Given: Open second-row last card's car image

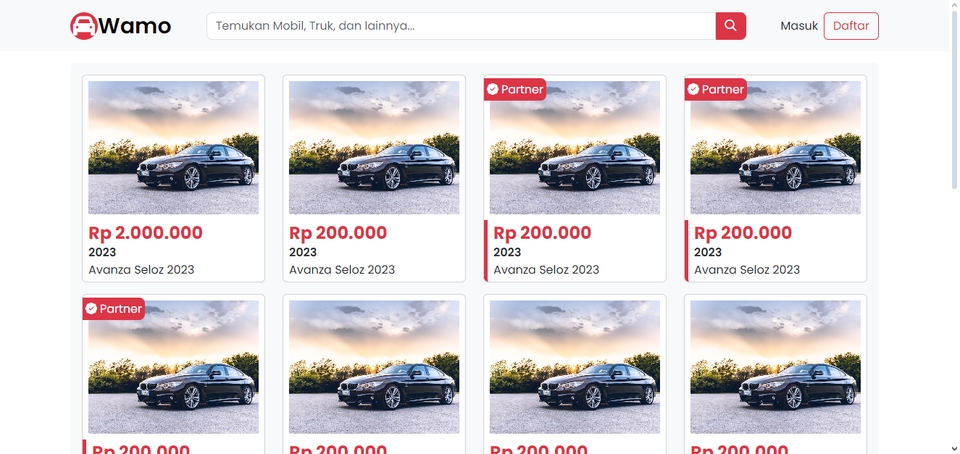Looking at the screenshot, I should click(x=775, y=367).
